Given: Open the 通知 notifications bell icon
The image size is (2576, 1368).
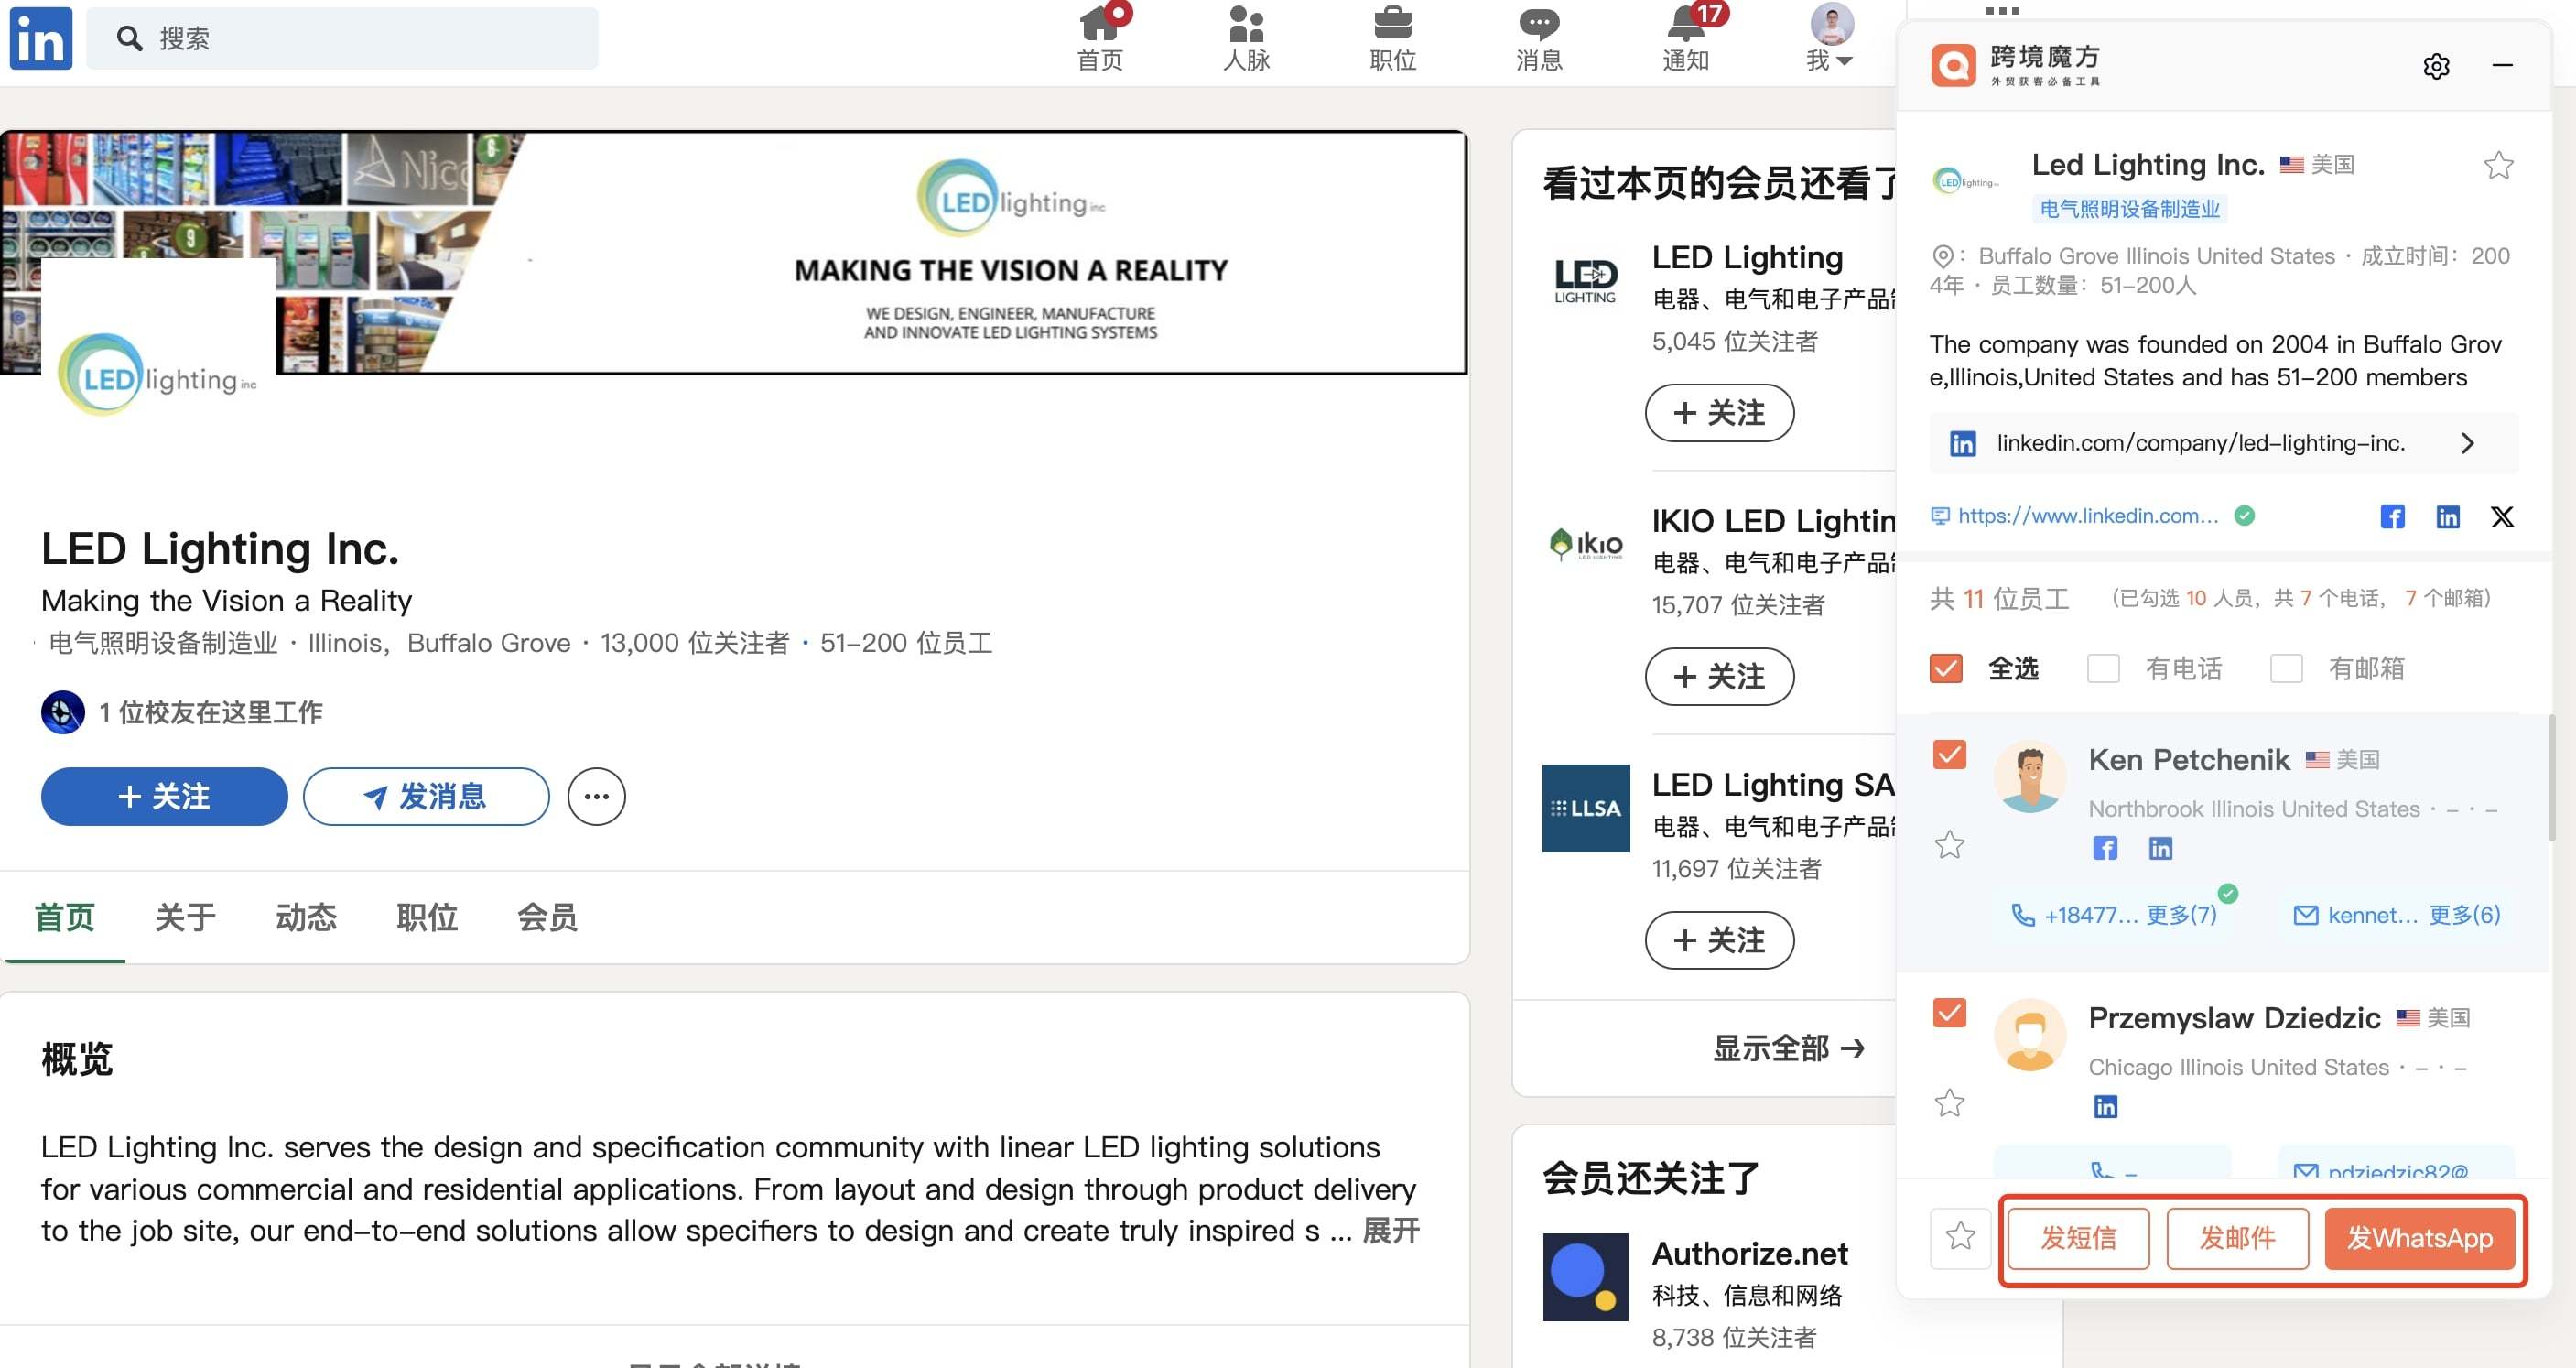Looking at the screenshot, I should [1687, 38].
